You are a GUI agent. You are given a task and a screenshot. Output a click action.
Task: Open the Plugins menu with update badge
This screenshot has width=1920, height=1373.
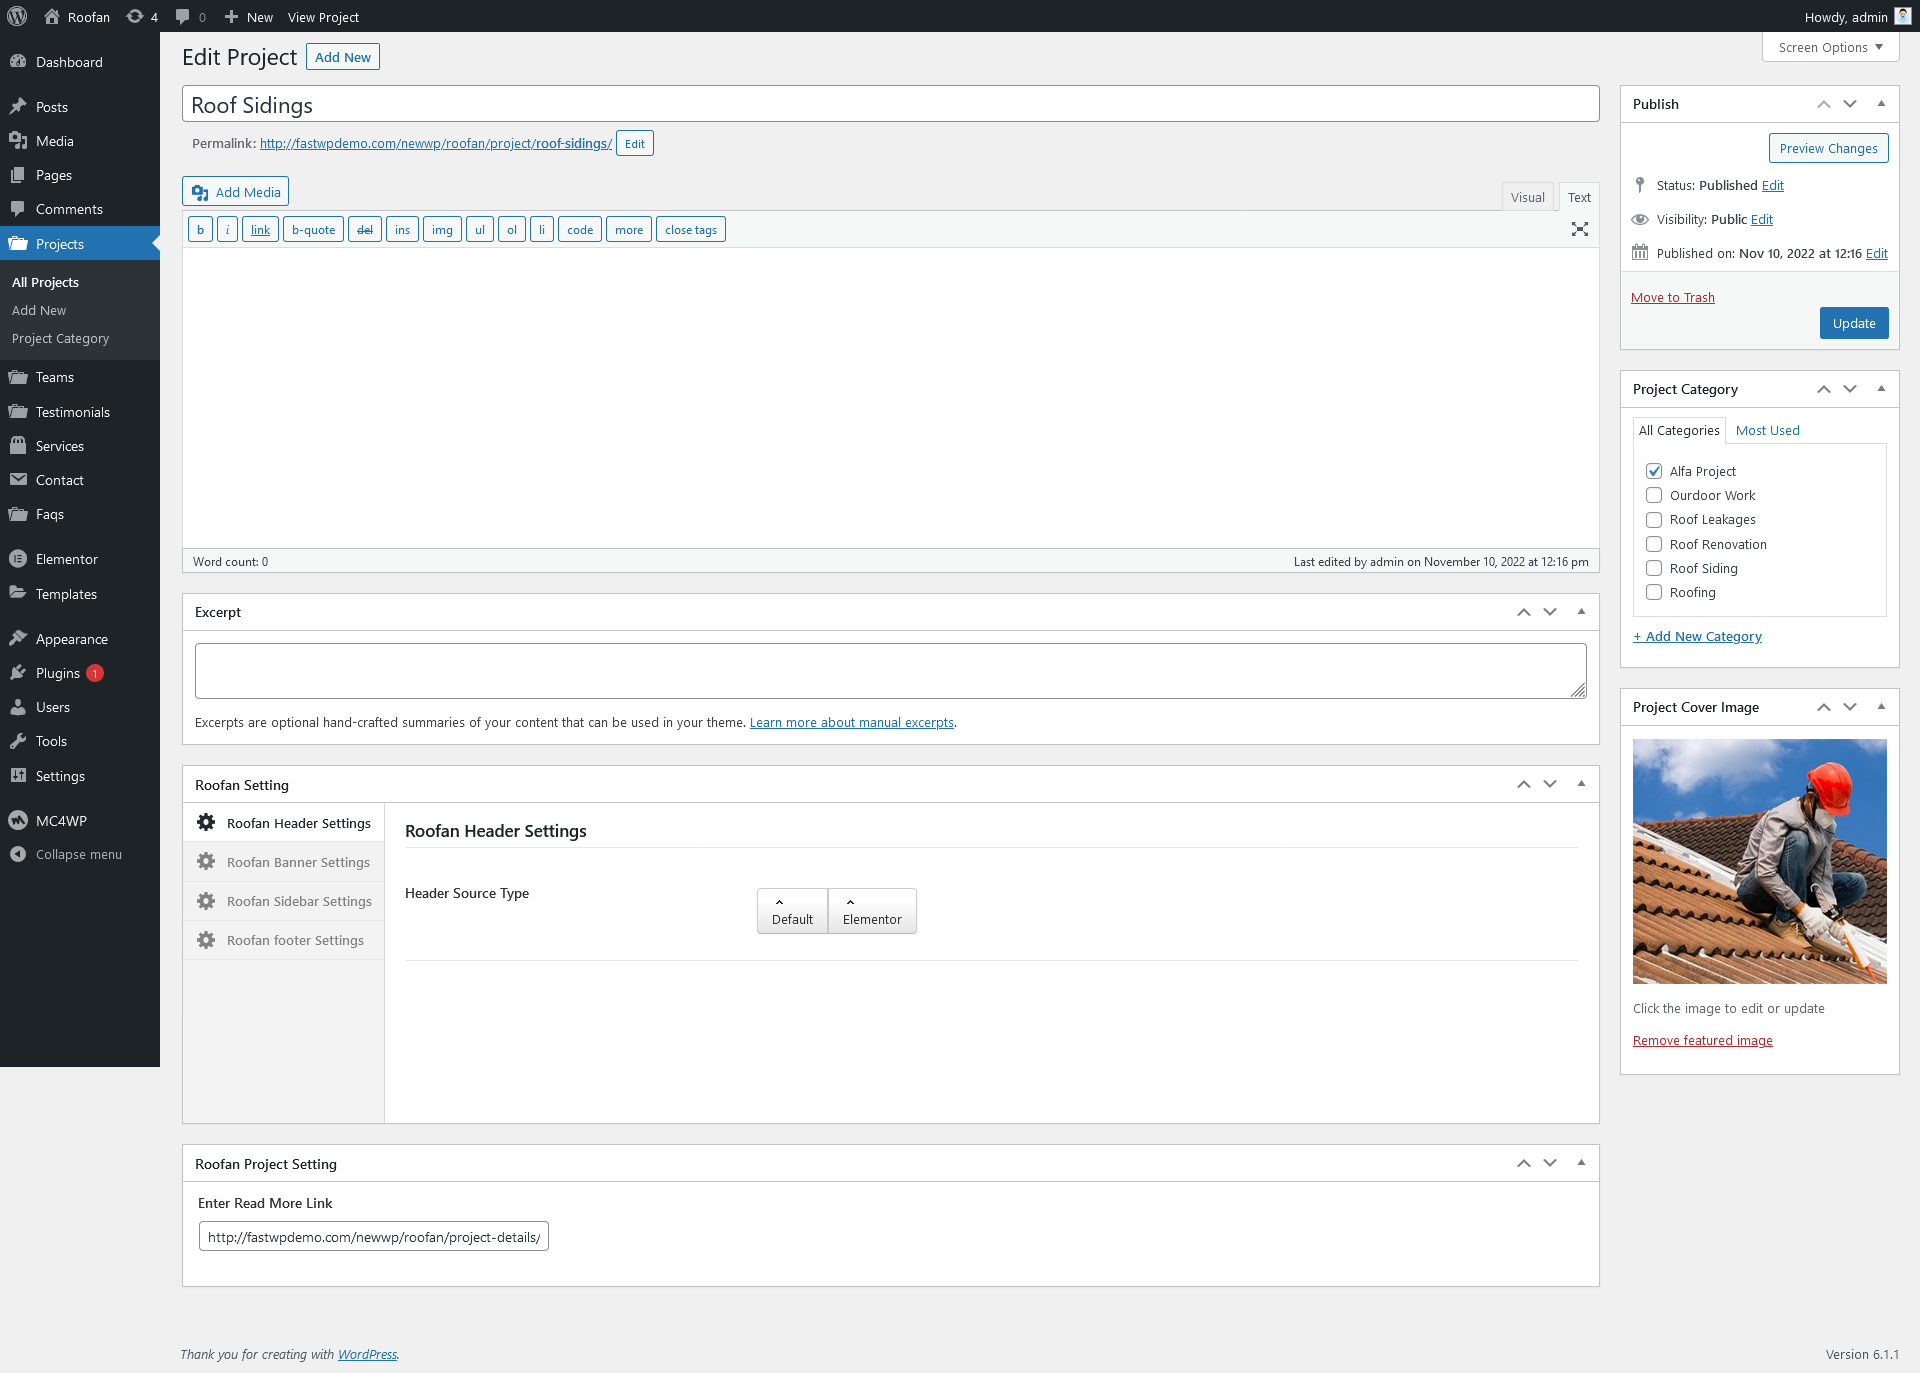[x=58, y=673]
